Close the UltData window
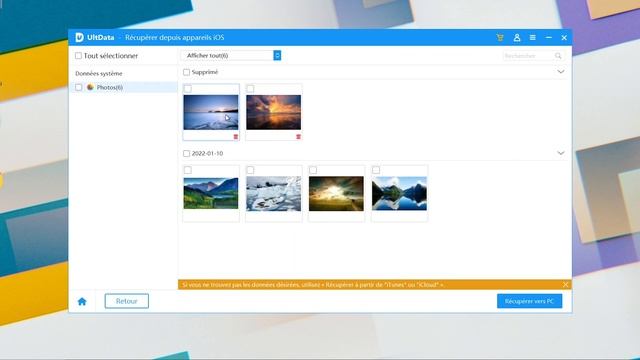 click(x=564, y=38)
